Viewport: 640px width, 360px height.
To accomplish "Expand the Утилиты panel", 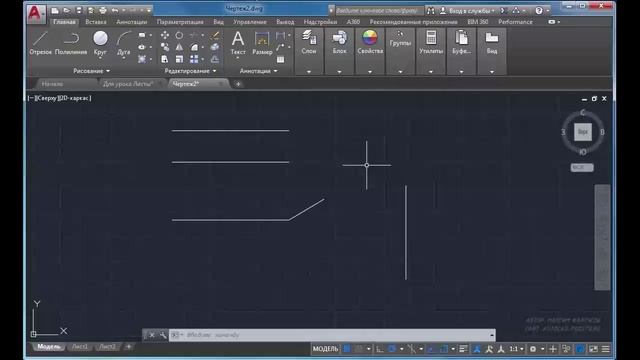I will [431, 72].
